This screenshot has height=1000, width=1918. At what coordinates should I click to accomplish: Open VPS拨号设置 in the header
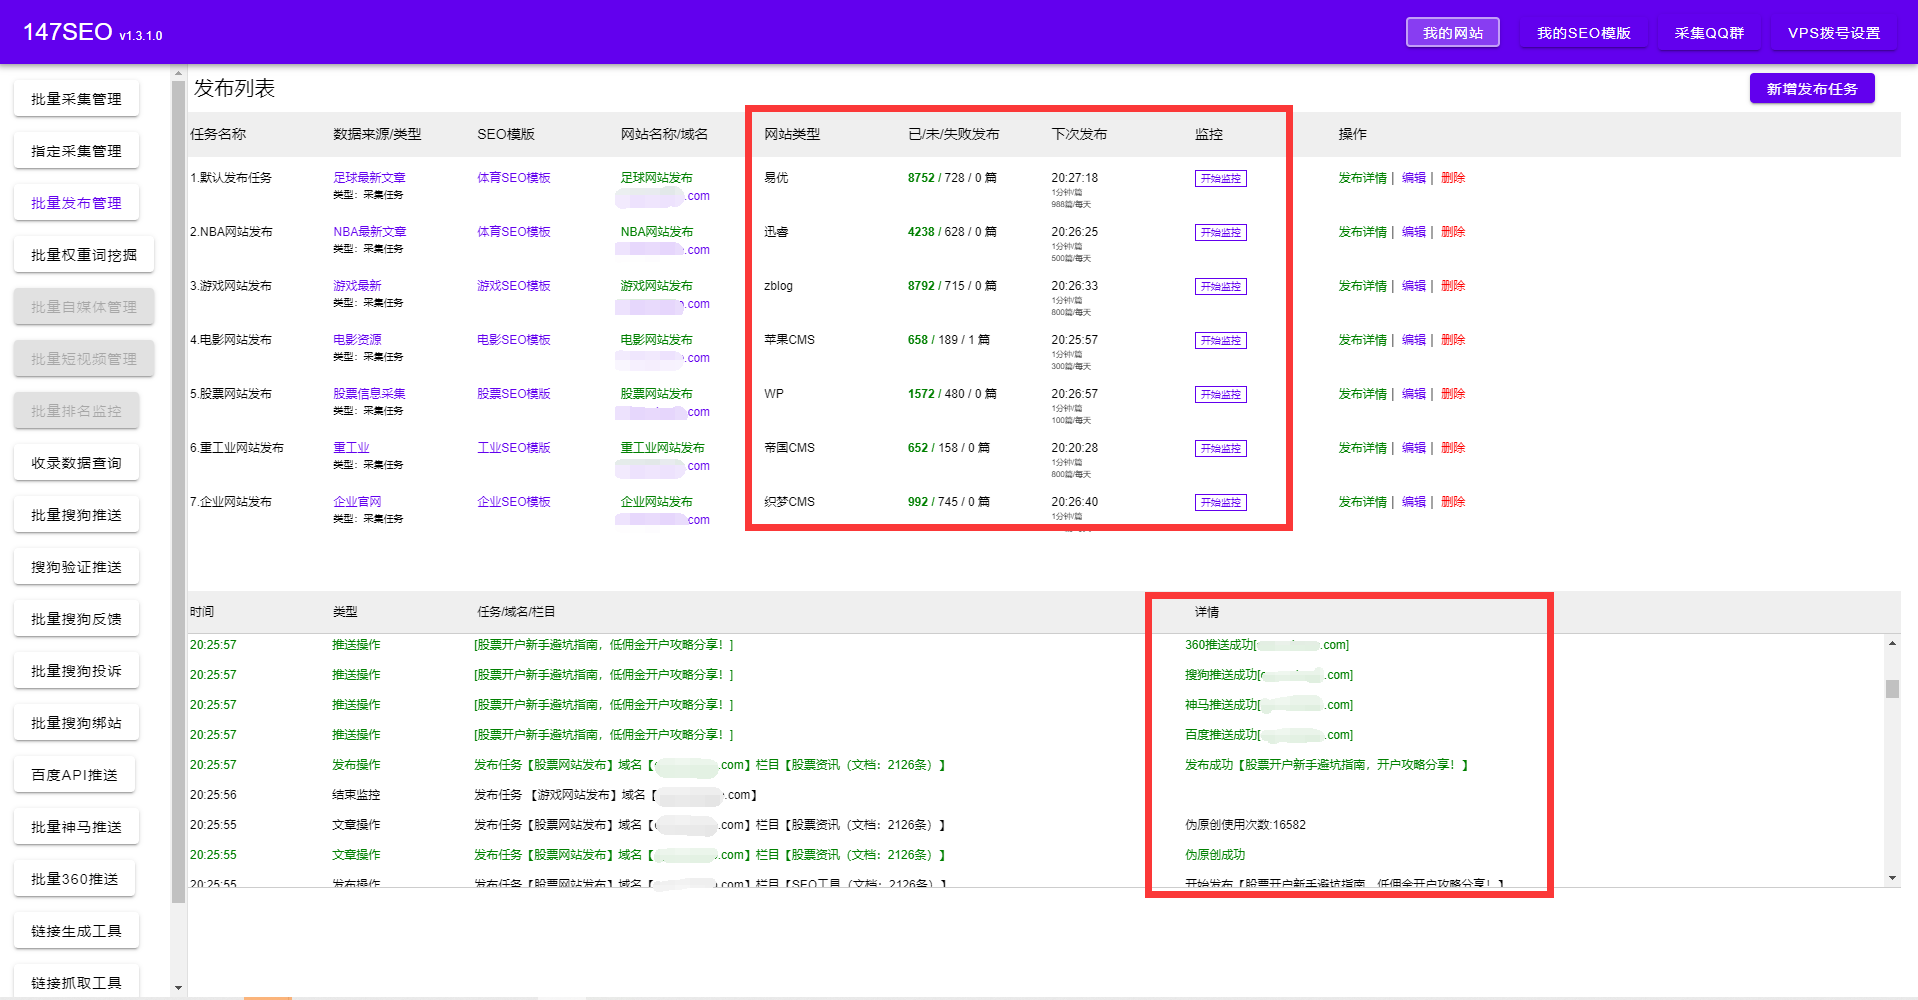coord(1834,33)
